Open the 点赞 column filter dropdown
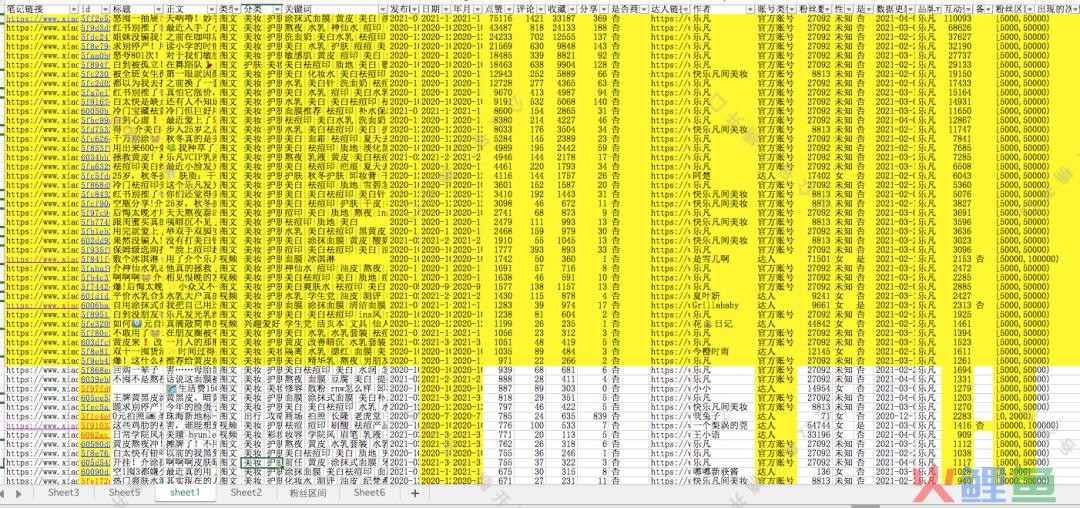 click(511, 10)
